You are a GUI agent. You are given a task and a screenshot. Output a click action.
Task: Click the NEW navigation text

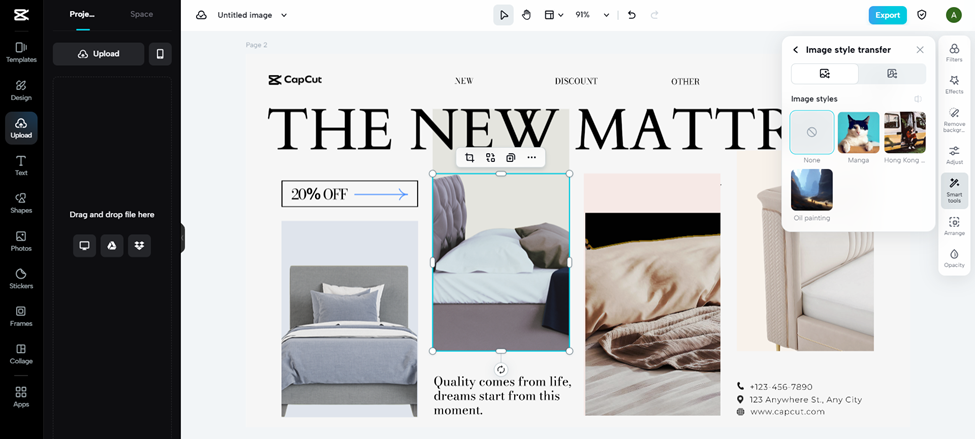pyautogui.click(x=464, y=81)
